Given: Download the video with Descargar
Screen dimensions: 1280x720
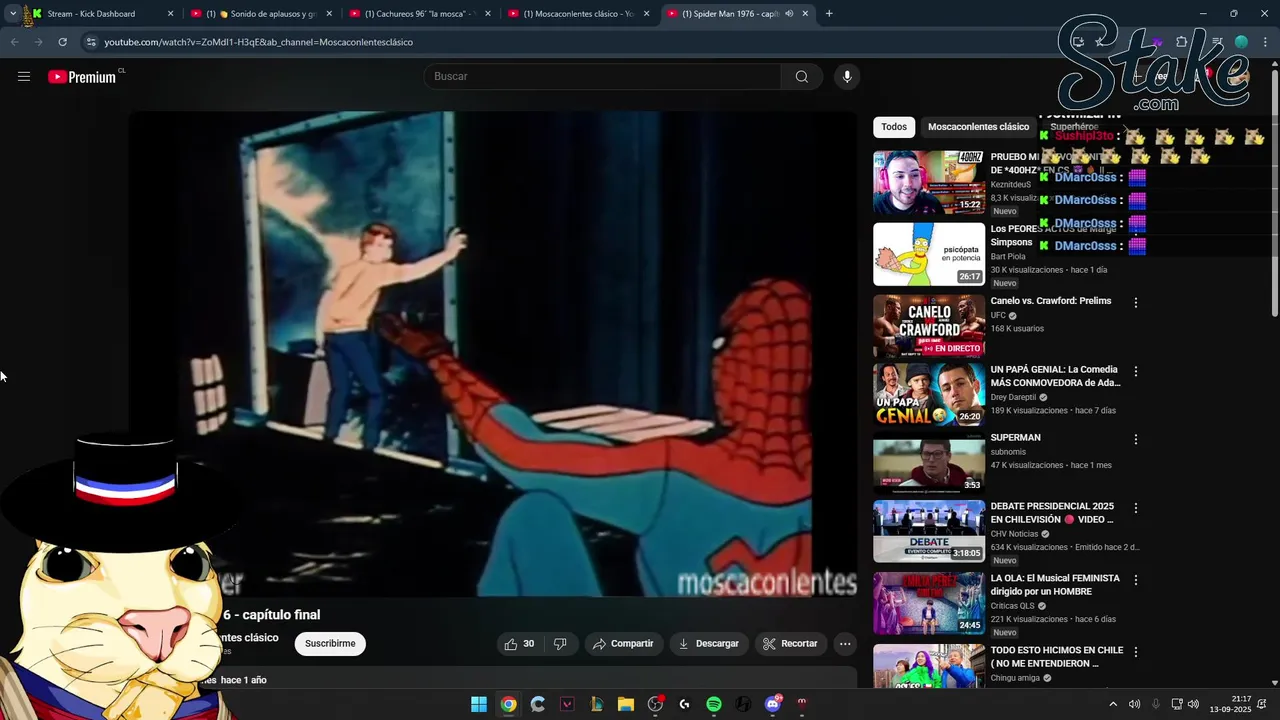Looking at the screenshot, I should (708, 644).
